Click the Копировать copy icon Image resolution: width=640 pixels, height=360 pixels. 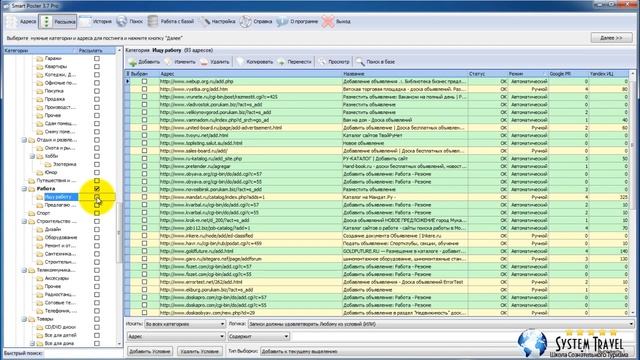point(241,62)
